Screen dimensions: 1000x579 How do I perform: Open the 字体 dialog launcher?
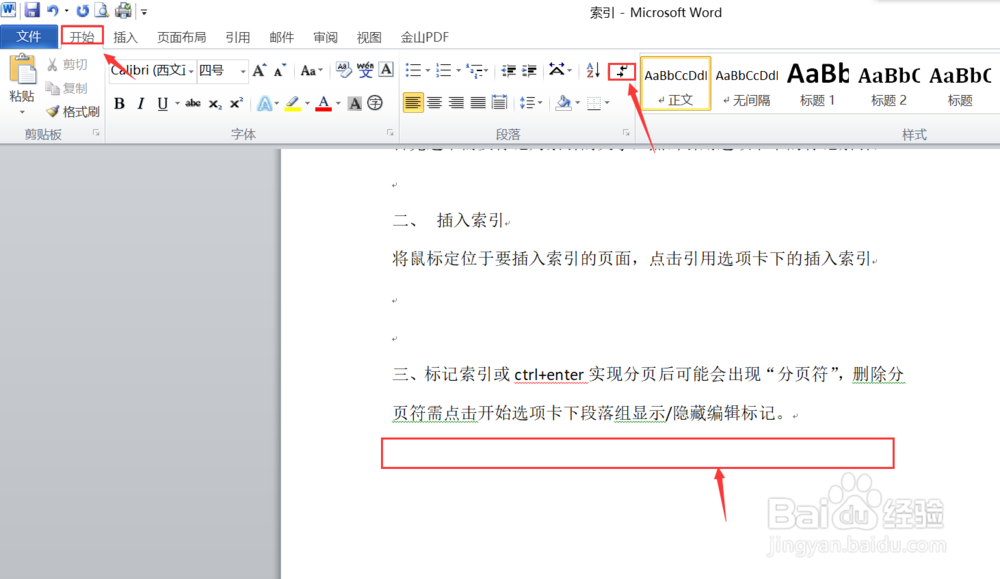[390, 133]
